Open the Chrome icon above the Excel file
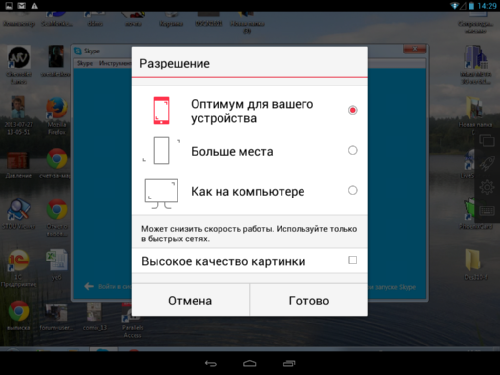500x375 pixels. (x=57, y=217)
